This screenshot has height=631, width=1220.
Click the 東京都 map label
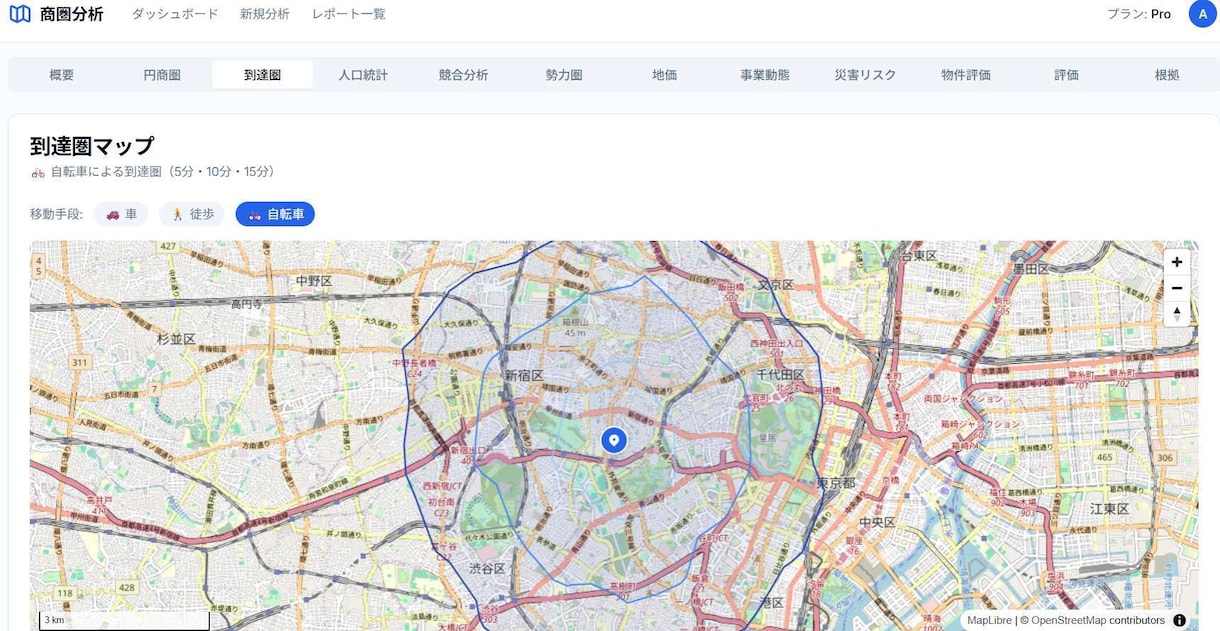point(836,483)
